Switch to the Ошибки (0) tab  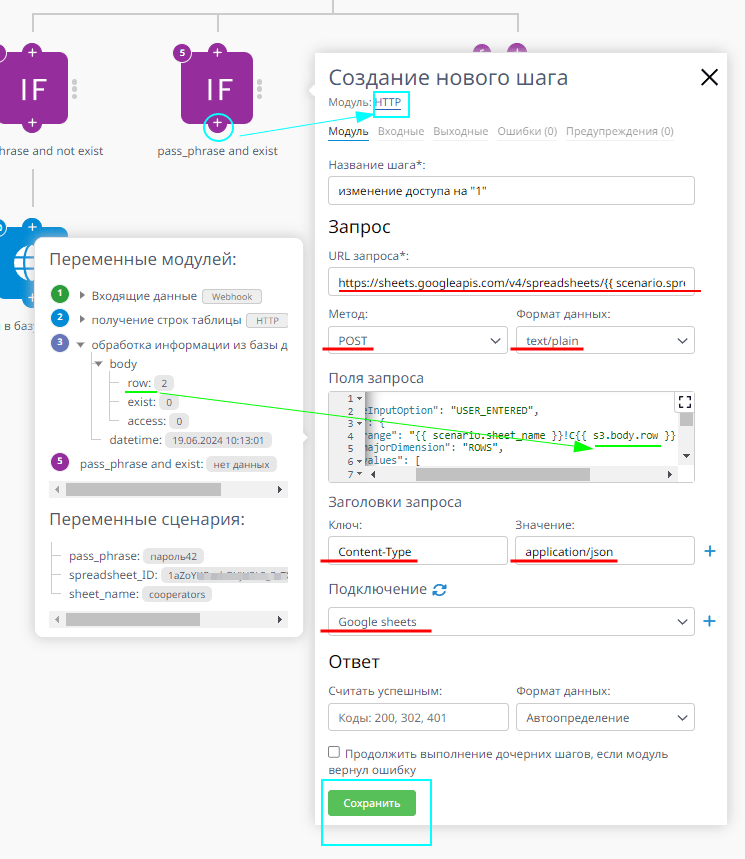[x=526, y=131]
